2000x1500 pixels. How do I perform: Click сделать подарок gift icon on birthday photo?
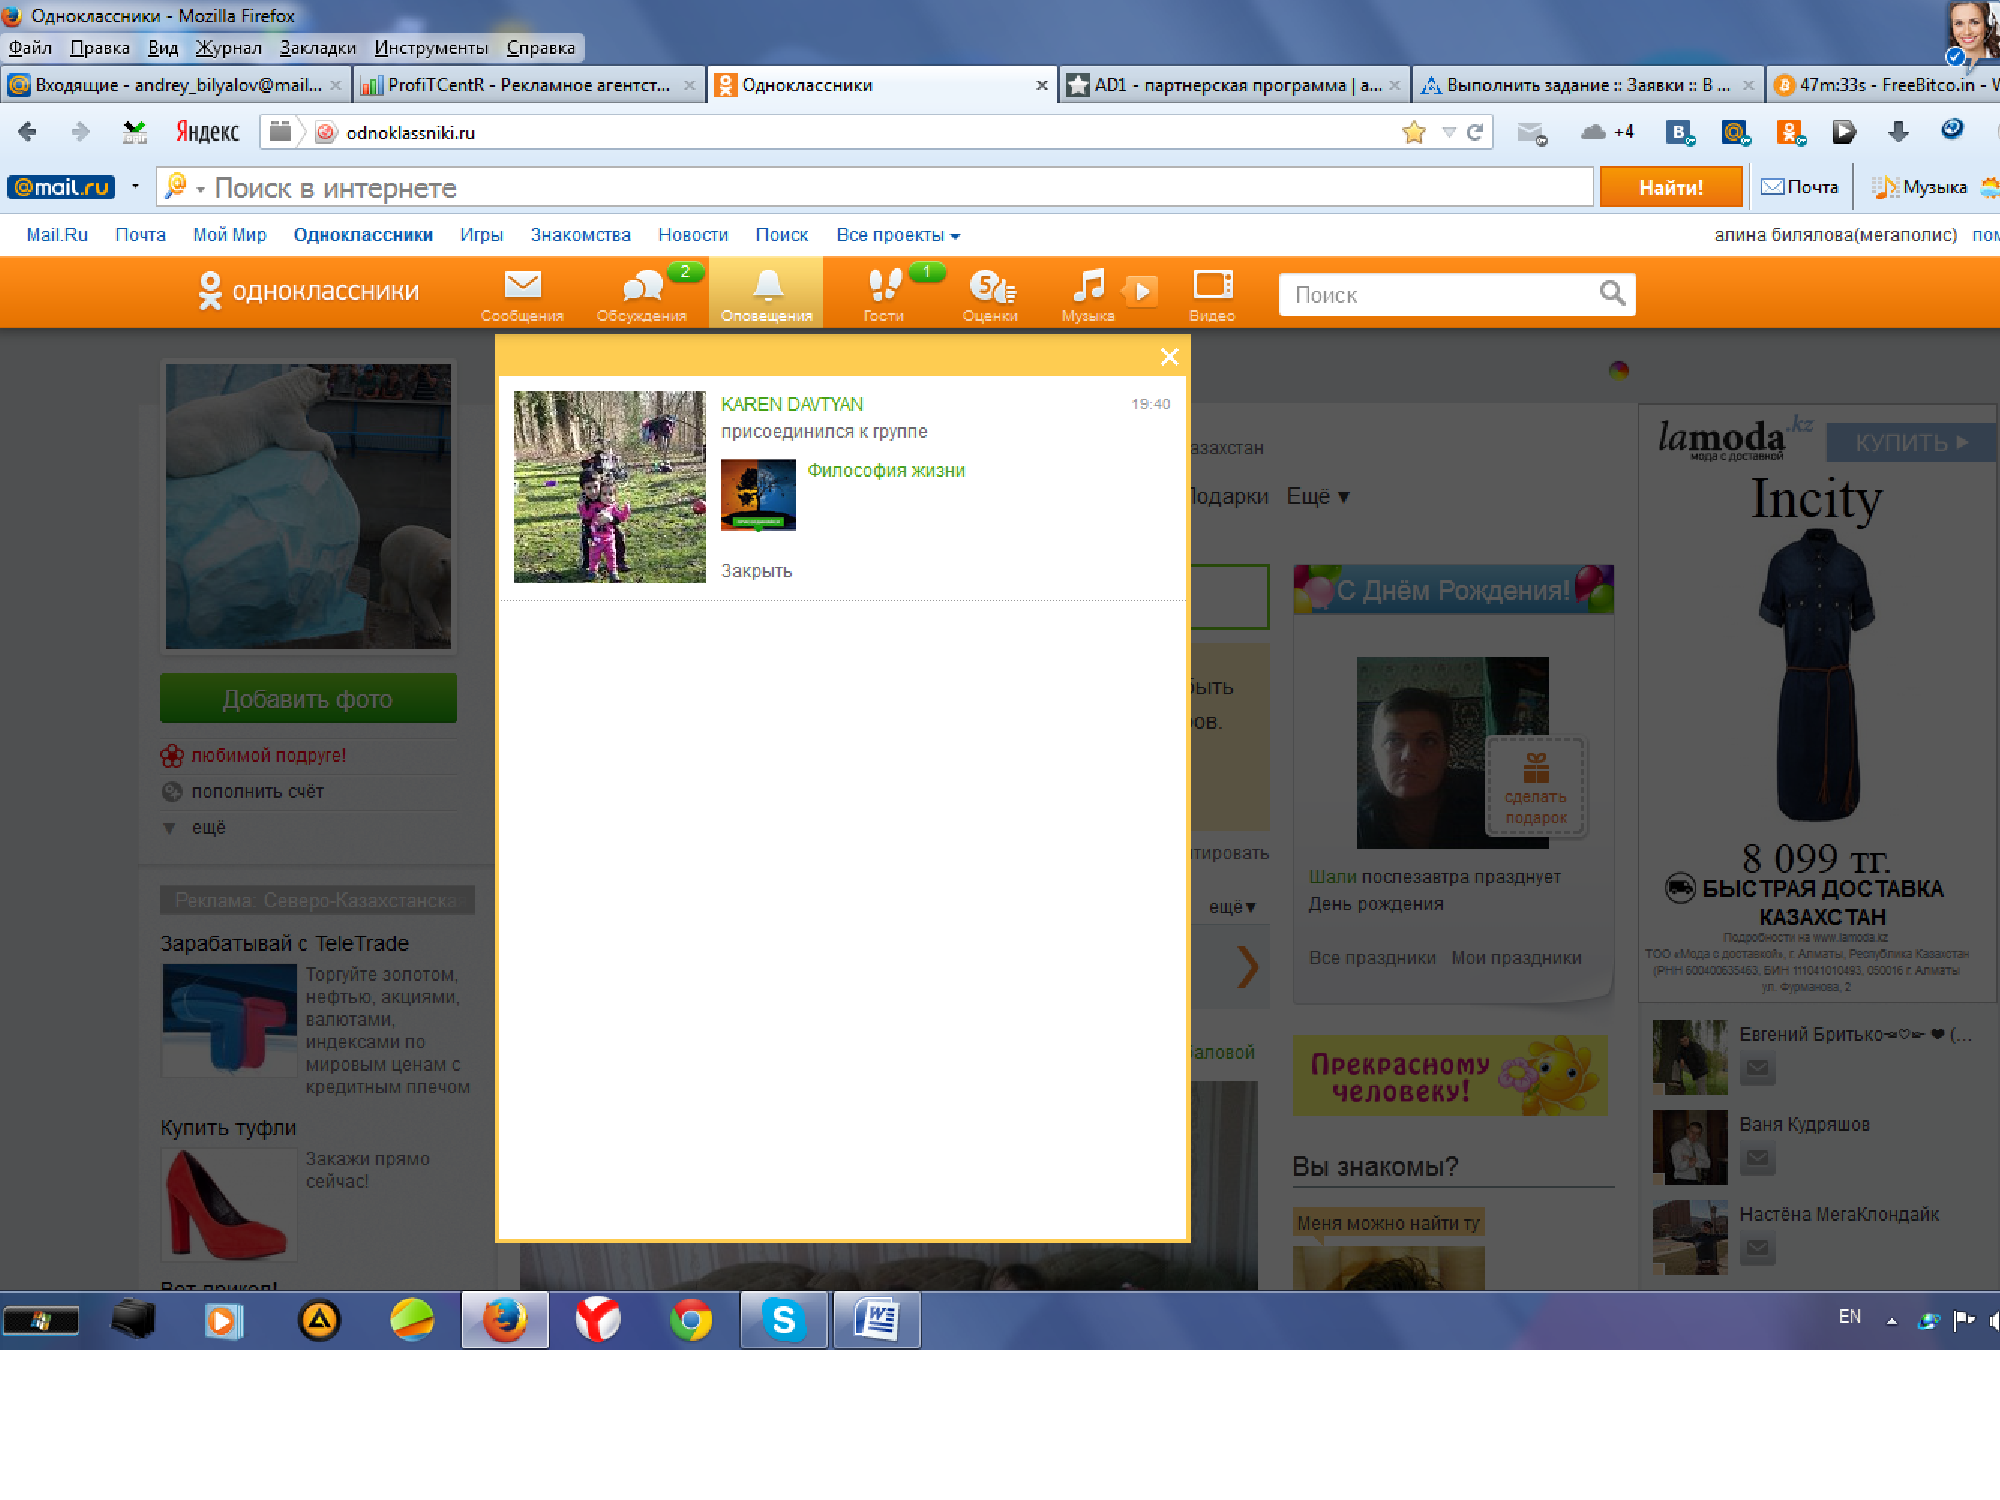(x=1536, y=787)
